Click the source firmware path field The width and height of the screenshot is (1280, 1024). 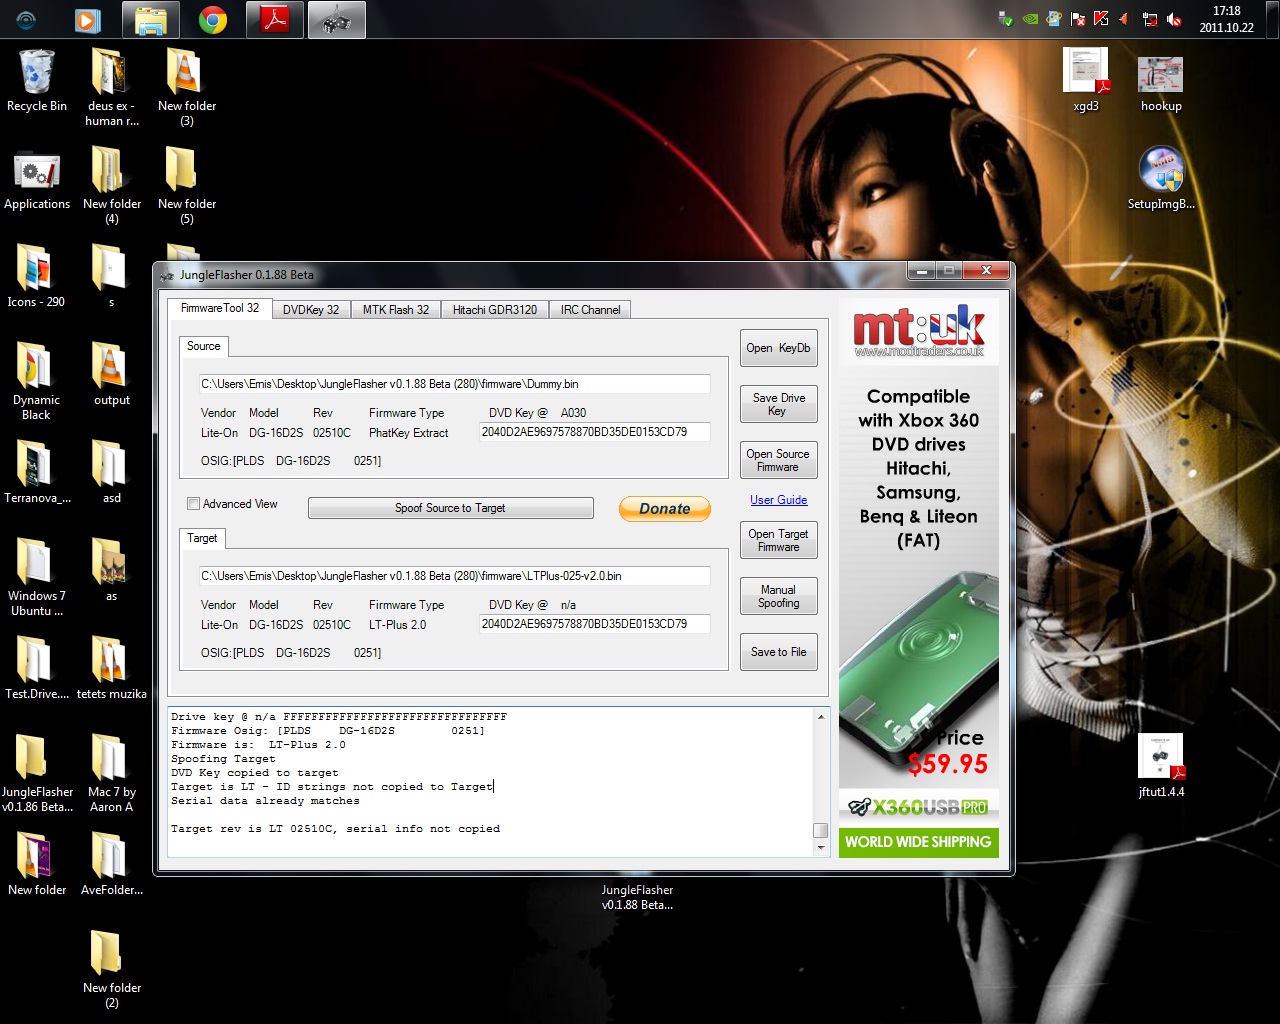click(x=454, y=384)
